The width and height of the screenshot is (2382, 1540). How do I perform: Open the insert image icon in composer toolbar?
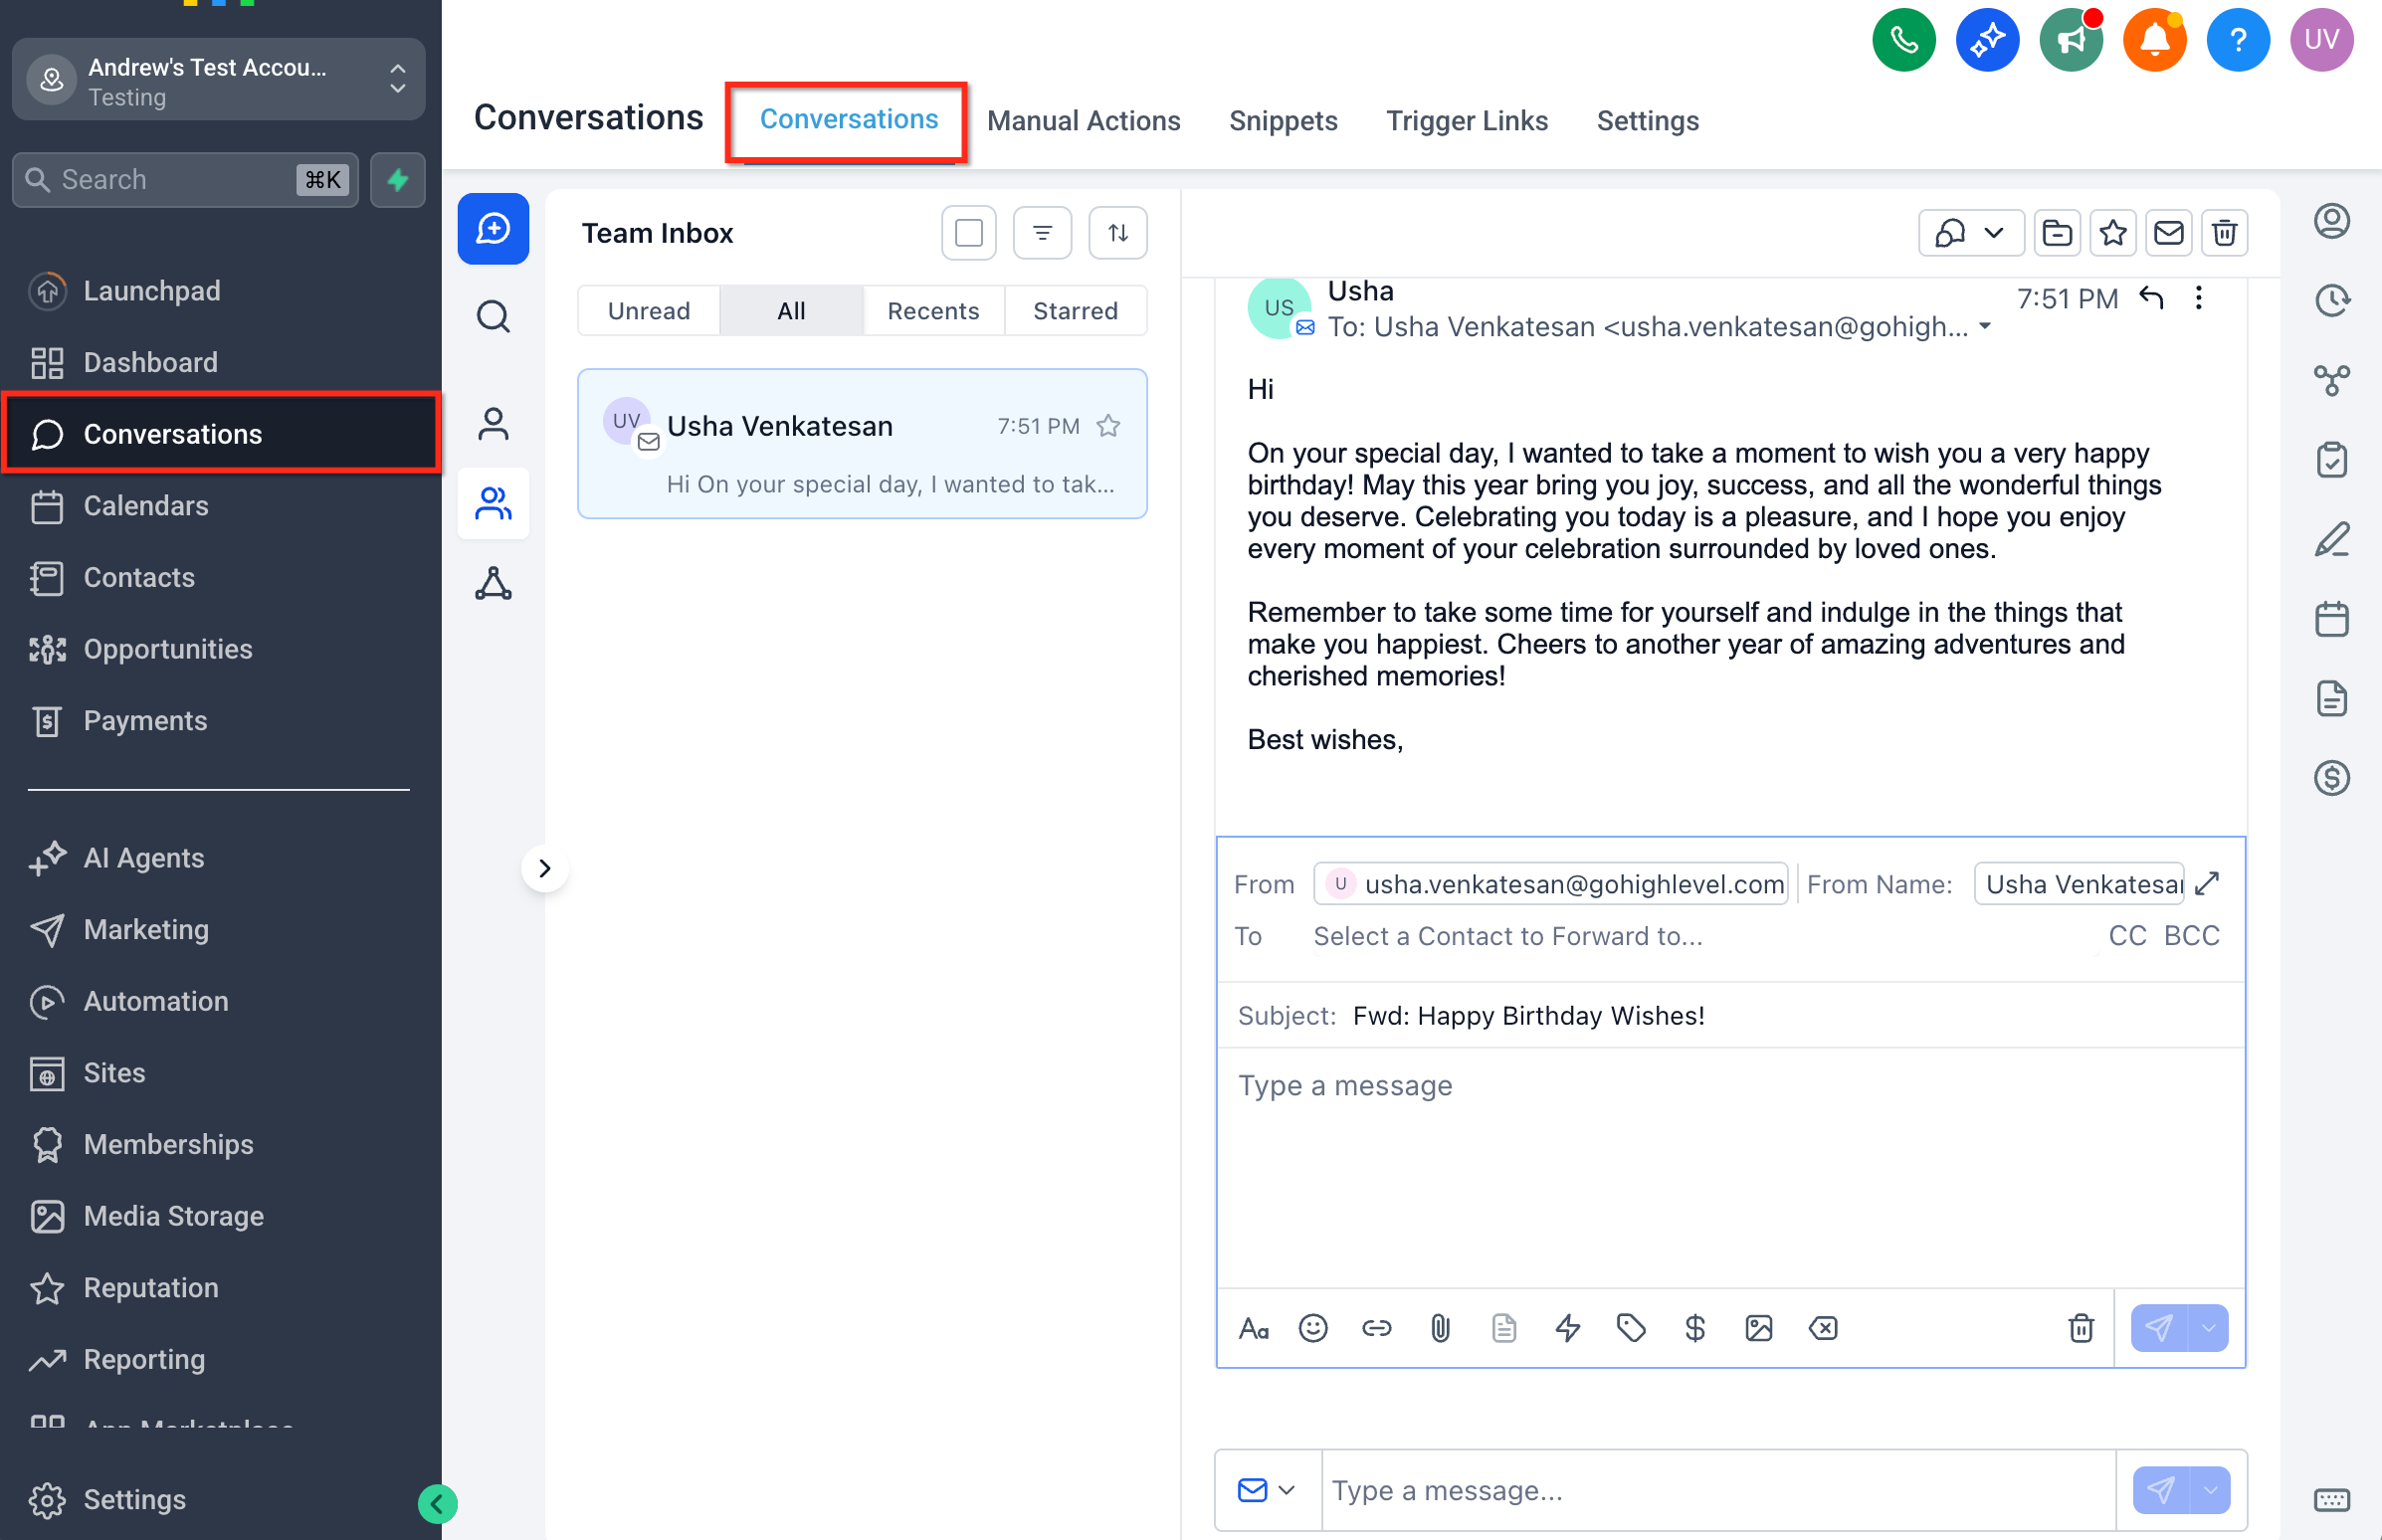[1758, 1328]
